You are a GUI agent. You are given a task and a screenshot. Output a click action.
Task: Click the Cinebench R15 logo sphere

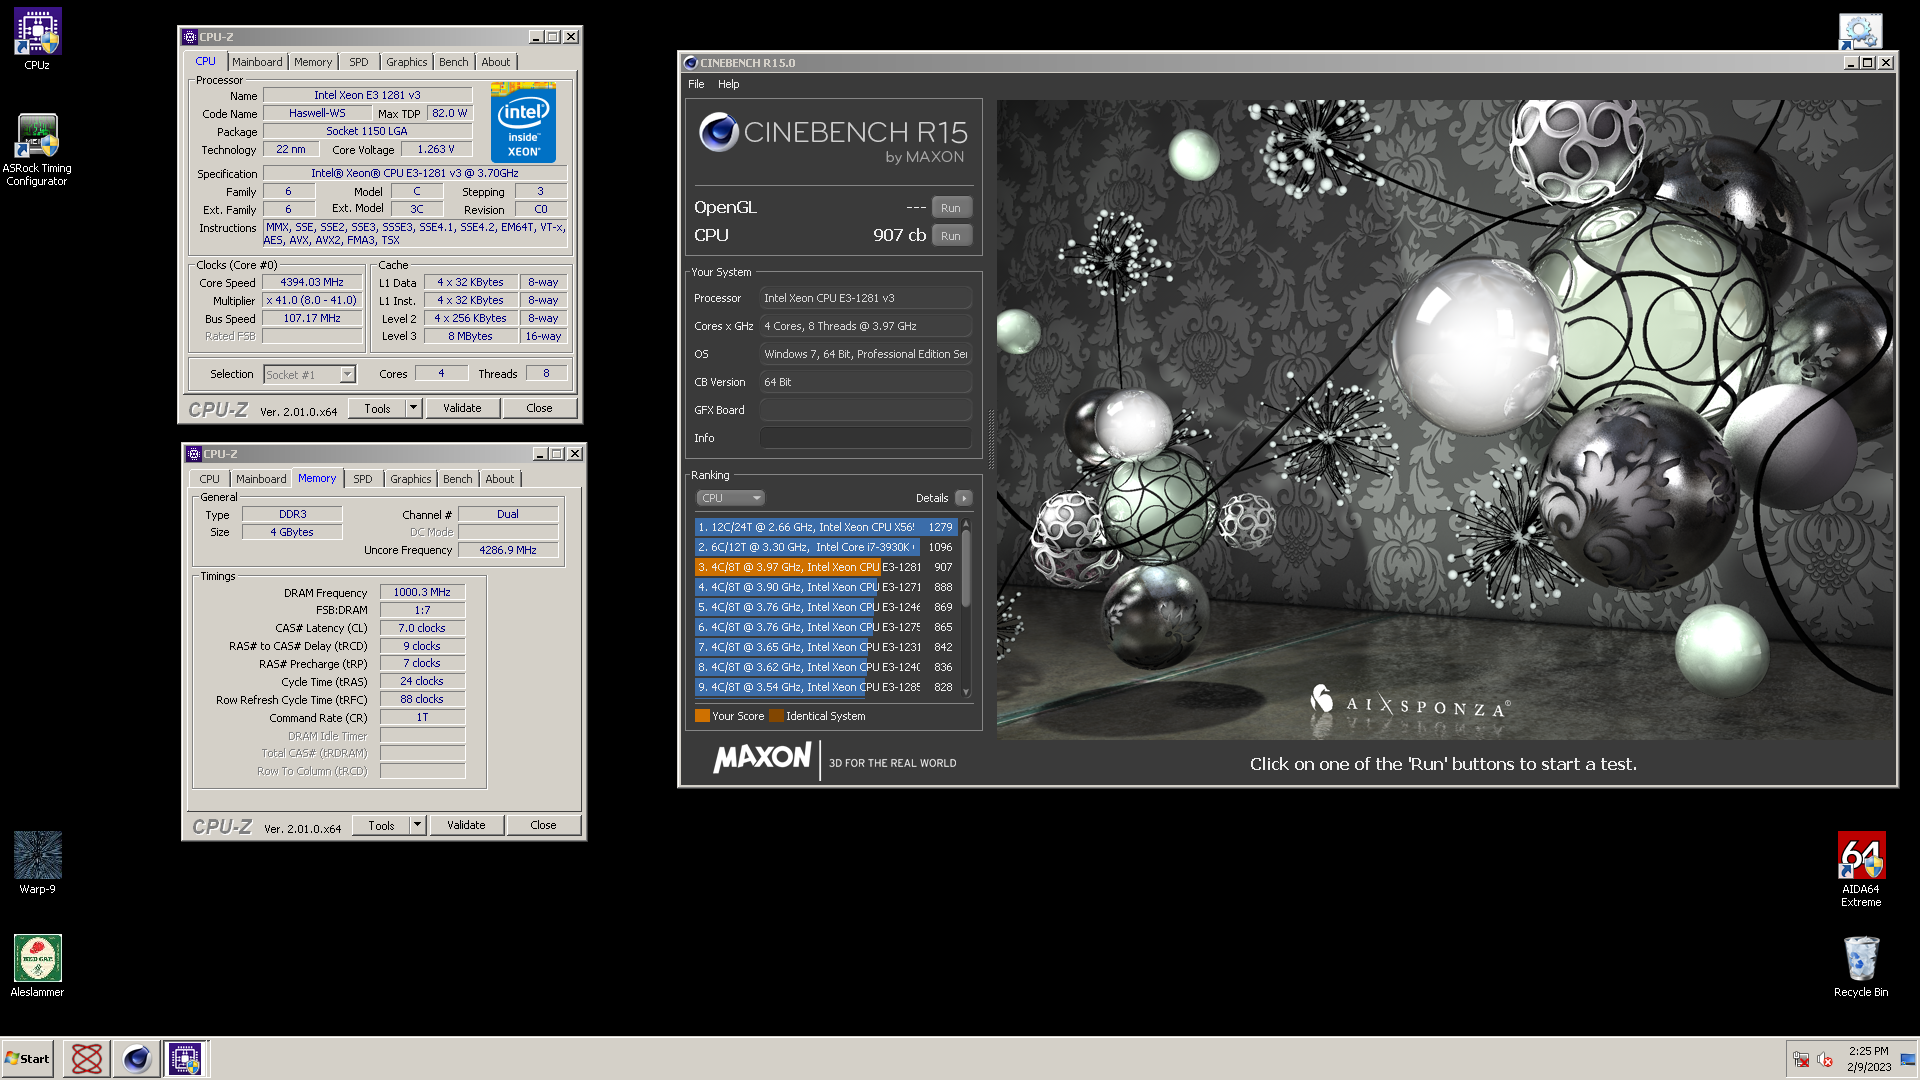click(718, 132)
